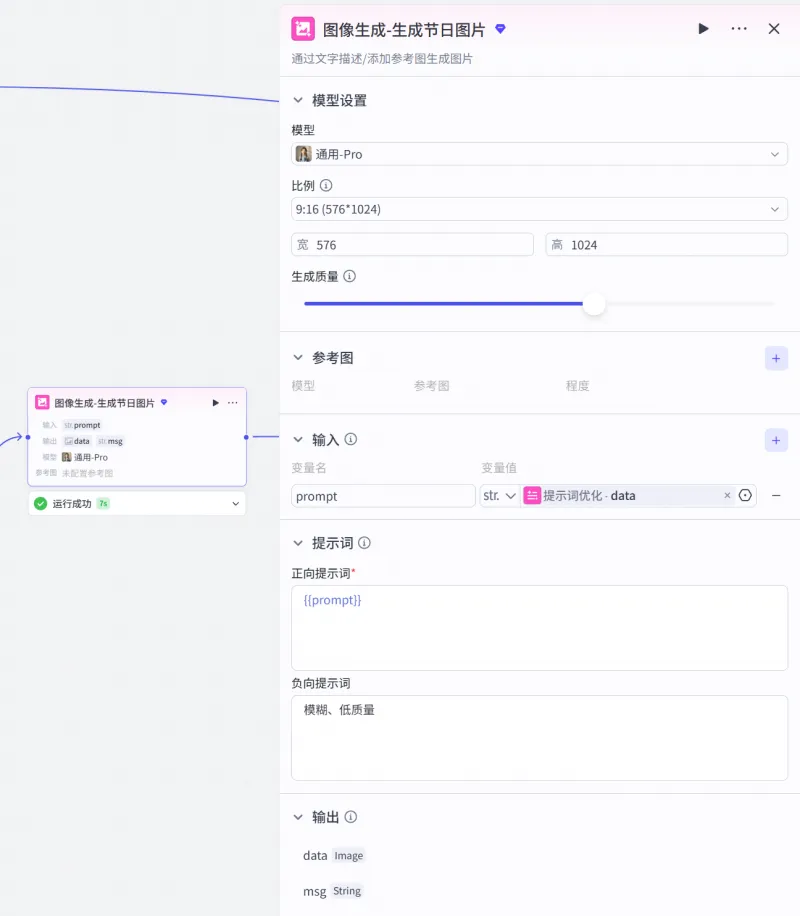Open the 比例 dropdown showing 9:16
The image size is (800, 916).
[539, 209]
